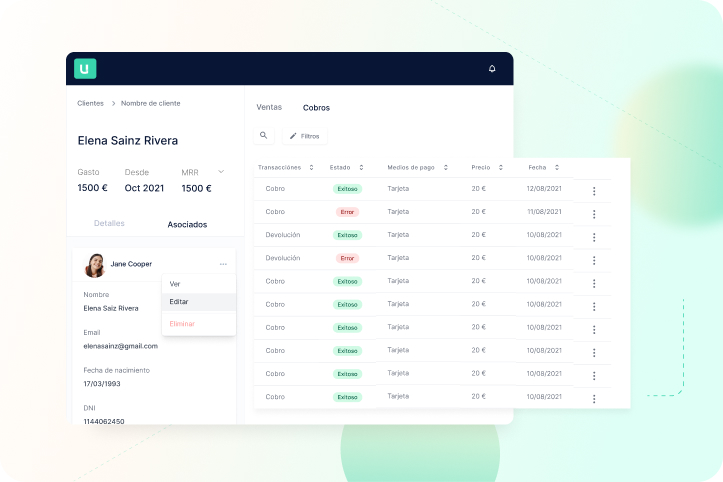
Task: Open three-dot menu on Jane Cooper card
Action: click(223, 264)
